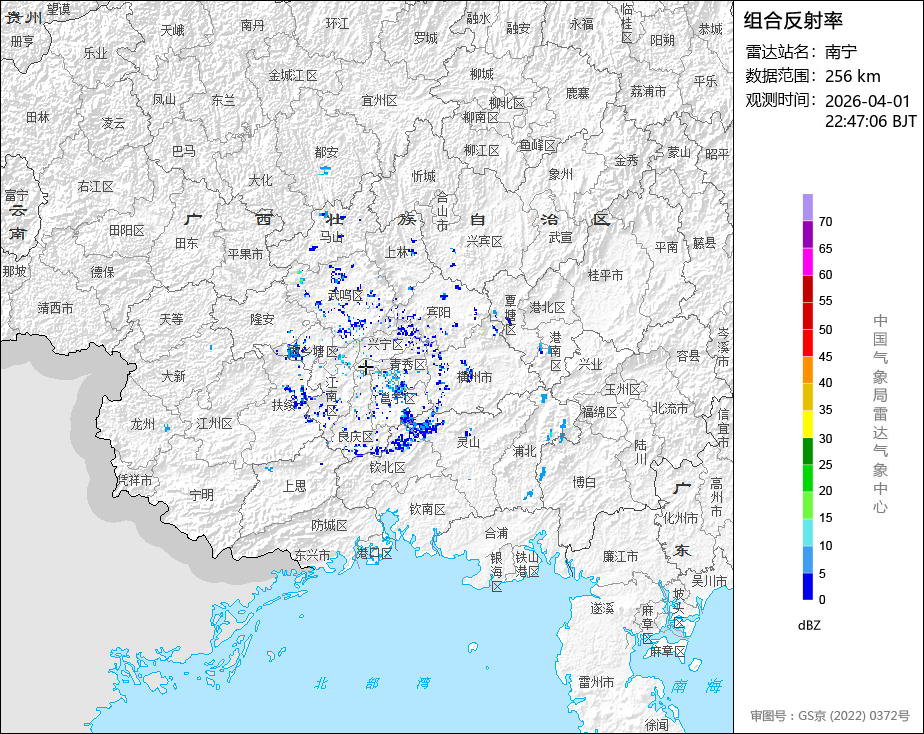This screenshot has width=924, height=734.
Task: Click the '扶绥' map label
Action: click(284, 405)
